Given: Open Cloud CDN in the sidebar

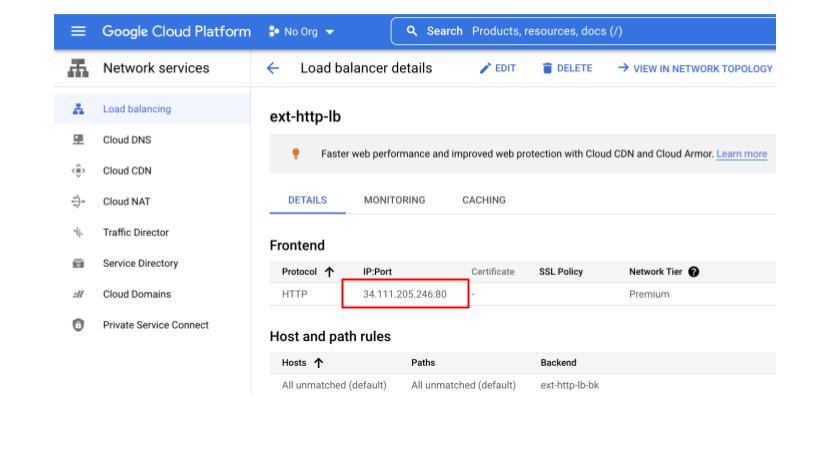Looking at the screenshot, I should pos(127,170).
